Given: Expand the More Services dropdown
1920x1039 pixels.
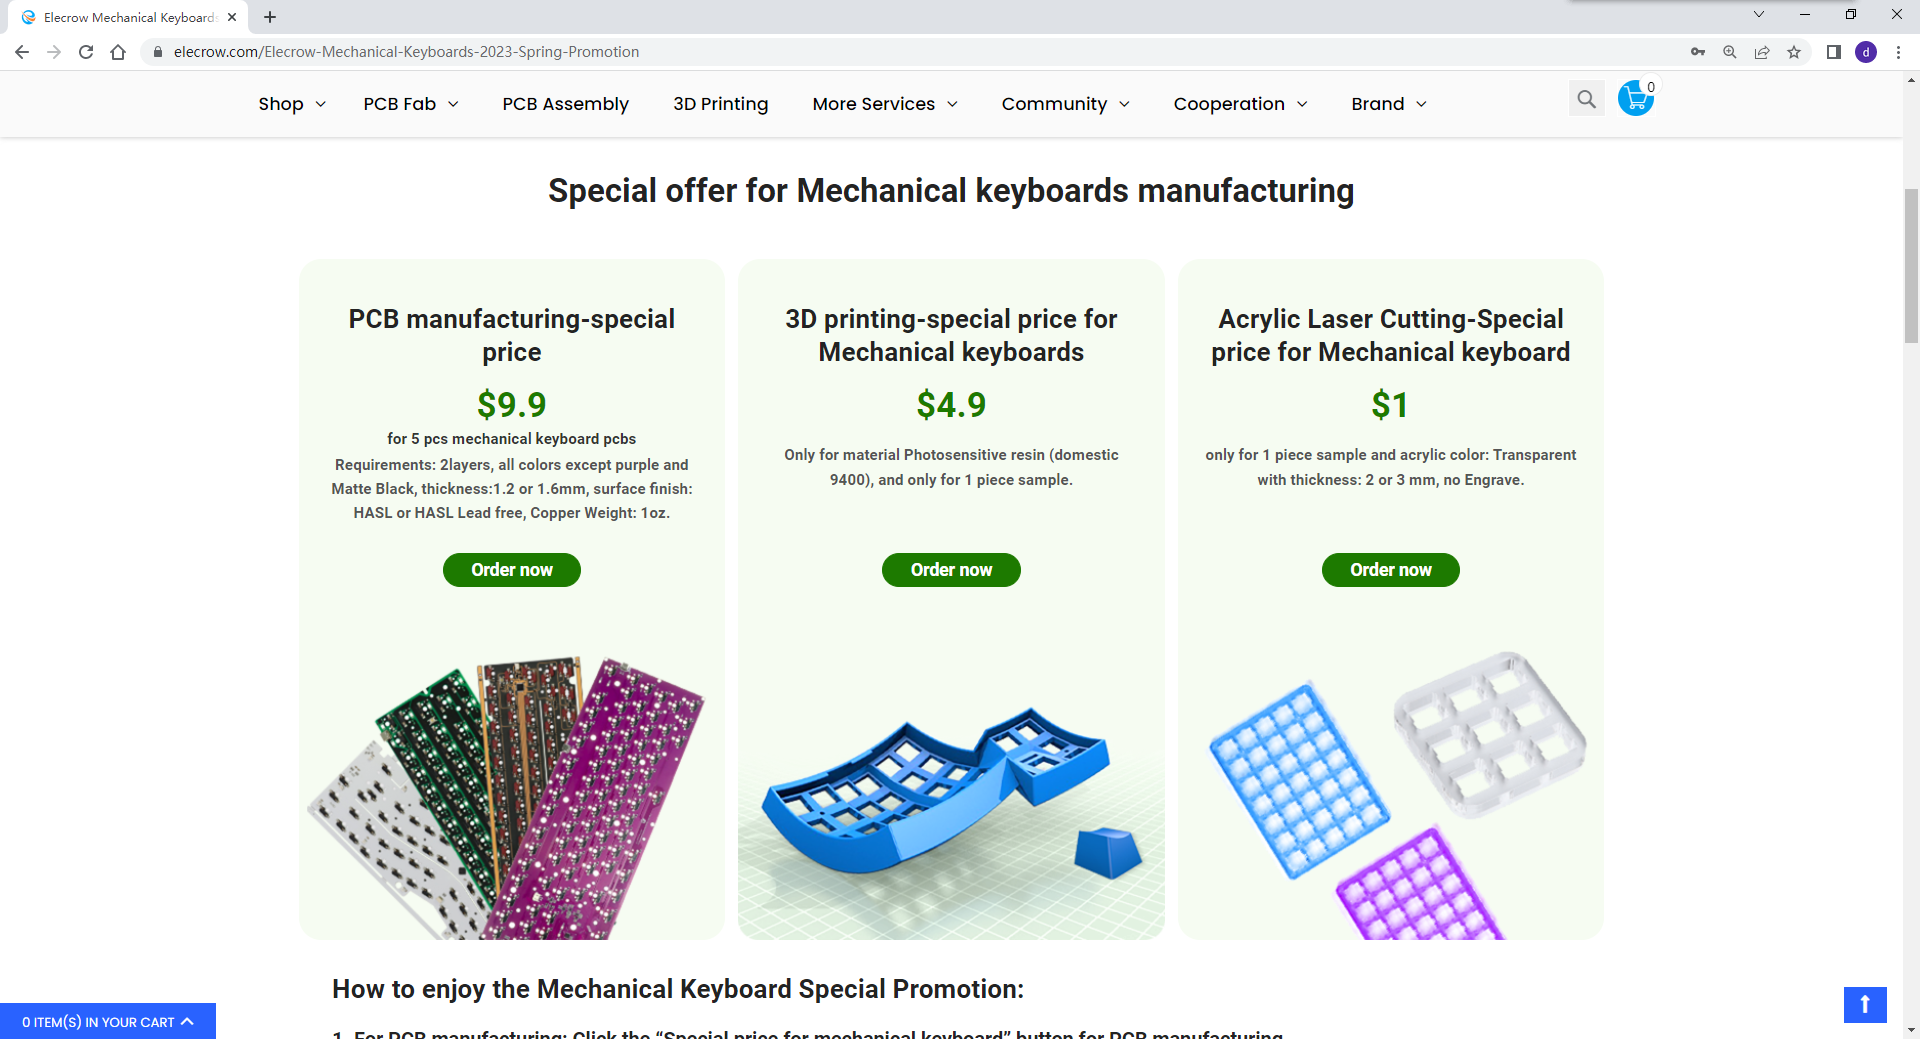Looking at the screenshot, I should pos(885,104).
